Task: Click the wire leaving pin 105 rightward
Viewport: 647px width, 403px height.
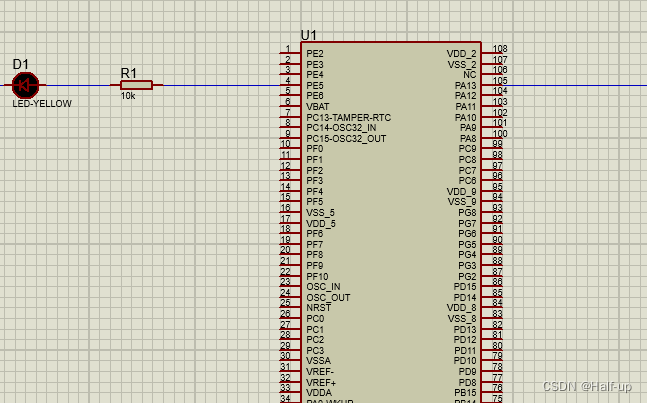Action: [574, 85]
